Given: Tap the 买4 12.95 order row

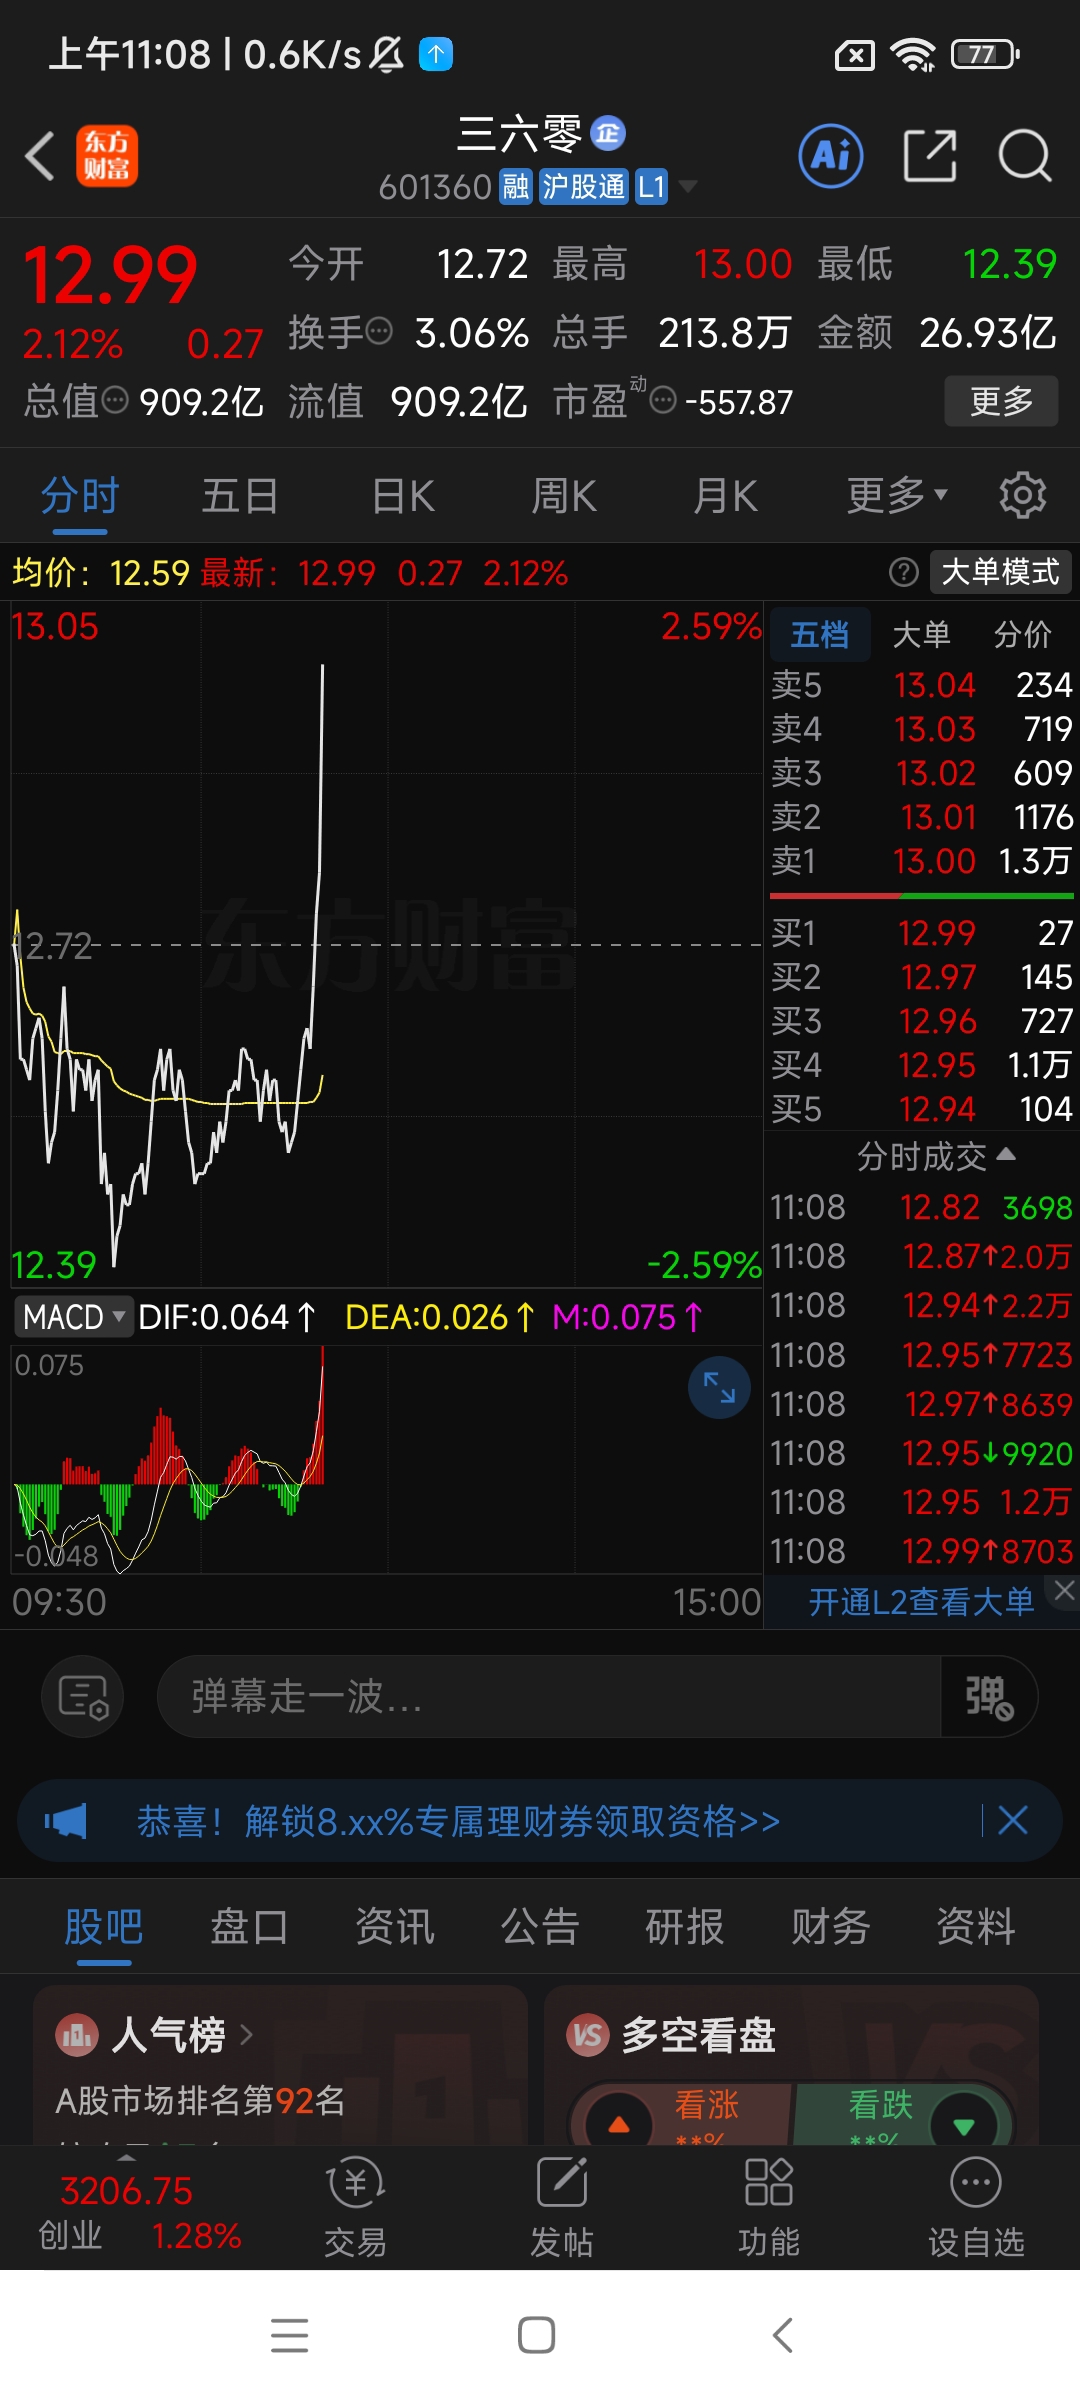Looking at the screenshot, I should 921,1064.
